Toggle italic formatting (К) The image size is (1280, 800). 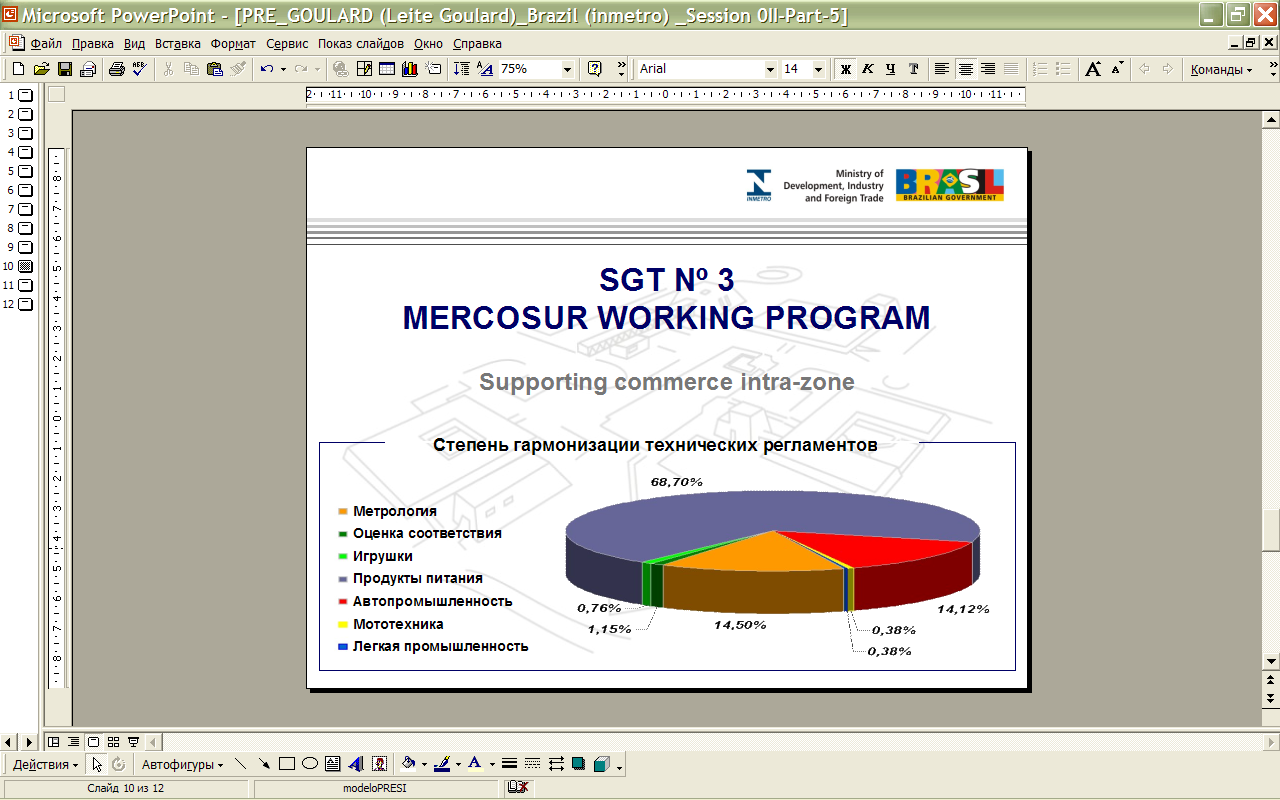click(x=867, y=69)
